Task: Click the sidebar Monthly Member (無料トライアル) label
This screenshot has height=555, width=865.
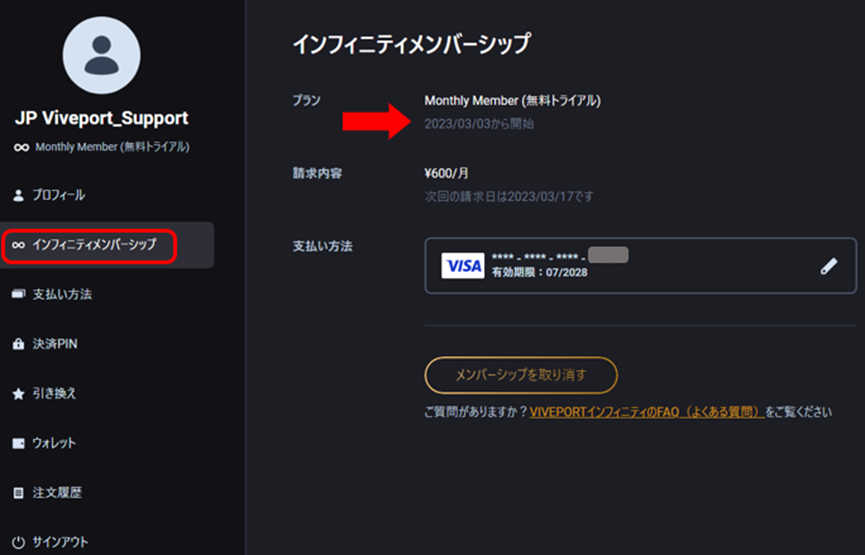Action: (113, 147)
